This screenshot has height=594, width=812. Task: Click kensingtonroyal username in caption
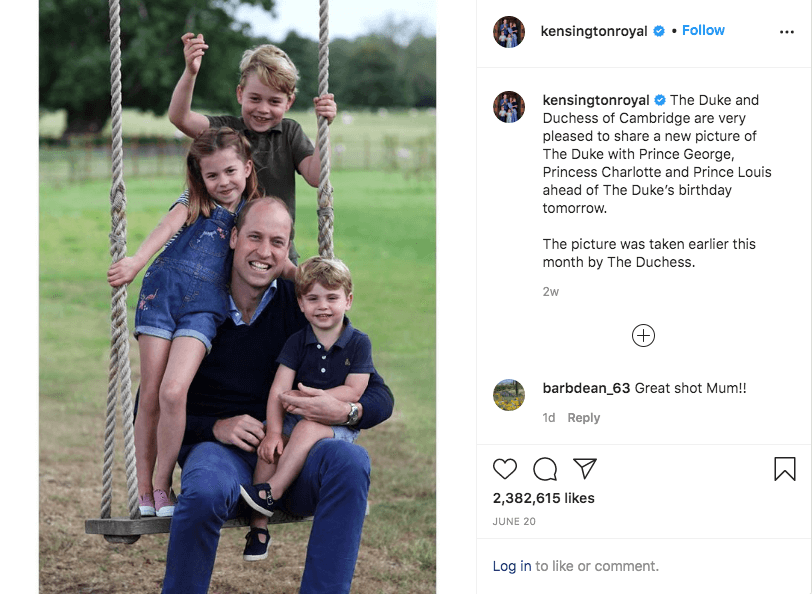pyautogui.click(x=596, y=100)
